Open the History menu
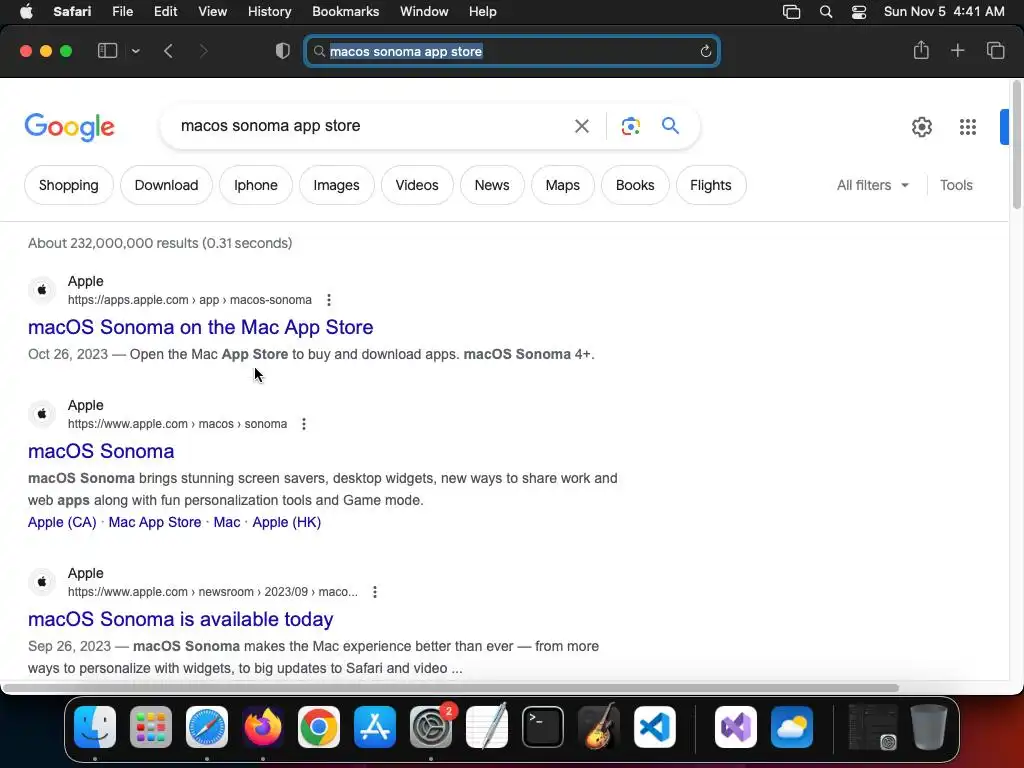Screen dimensions: 1024x768 [269, 11]
